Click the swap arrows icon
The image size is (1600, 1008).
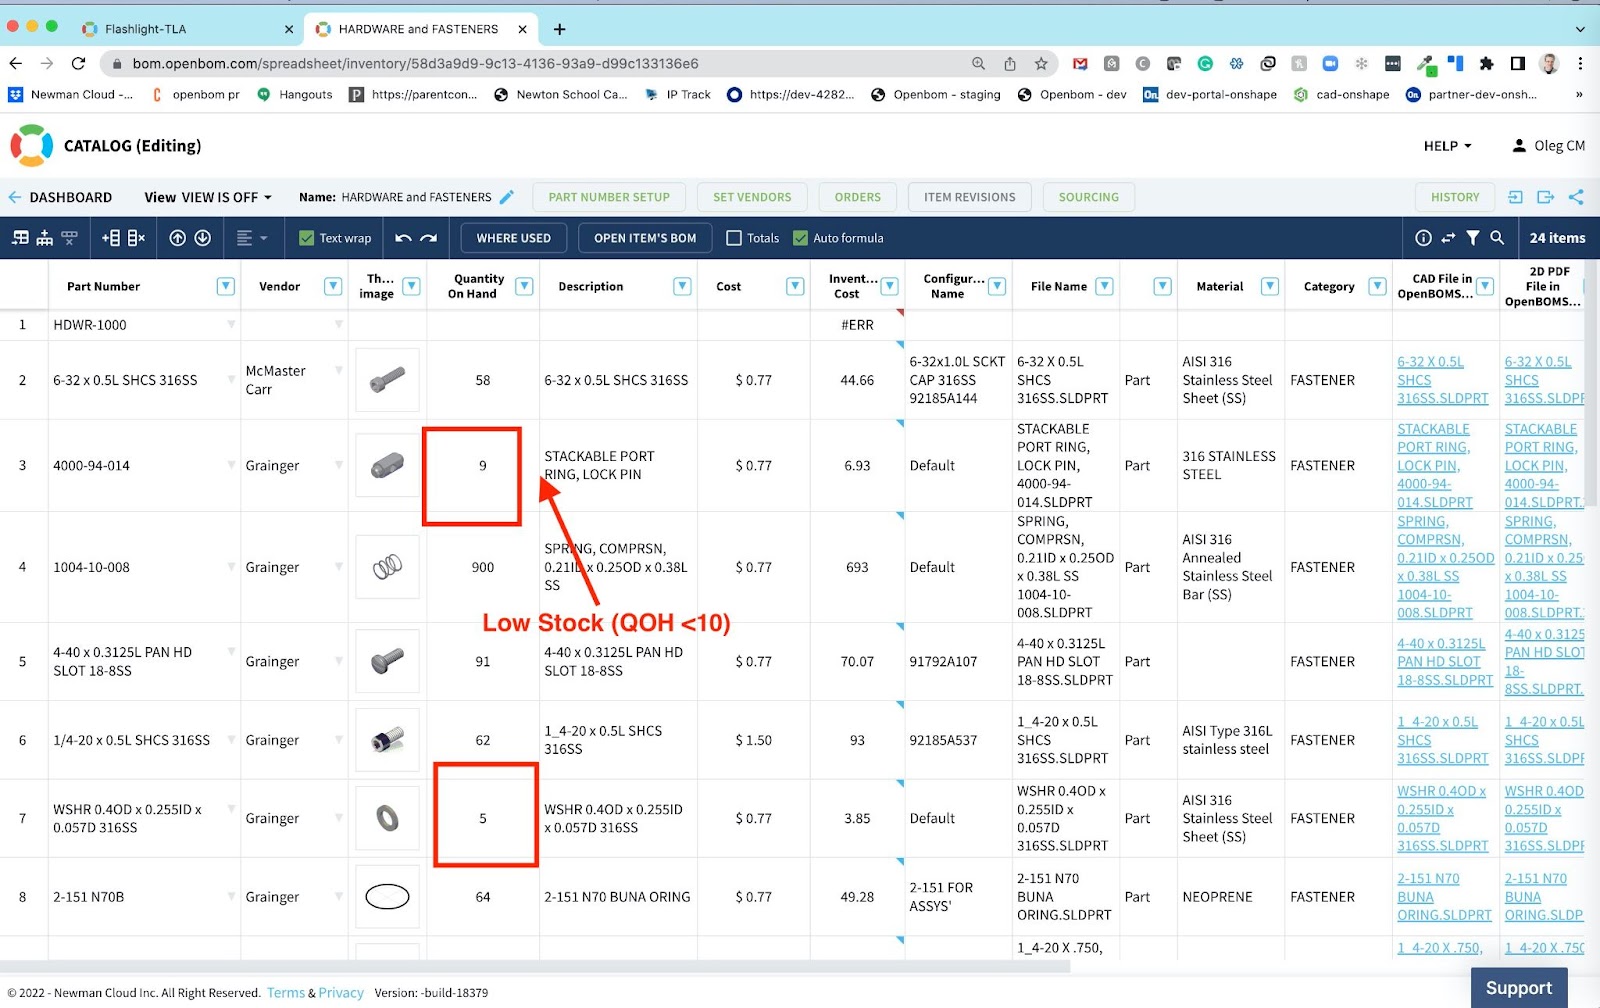click(1448, 238)
